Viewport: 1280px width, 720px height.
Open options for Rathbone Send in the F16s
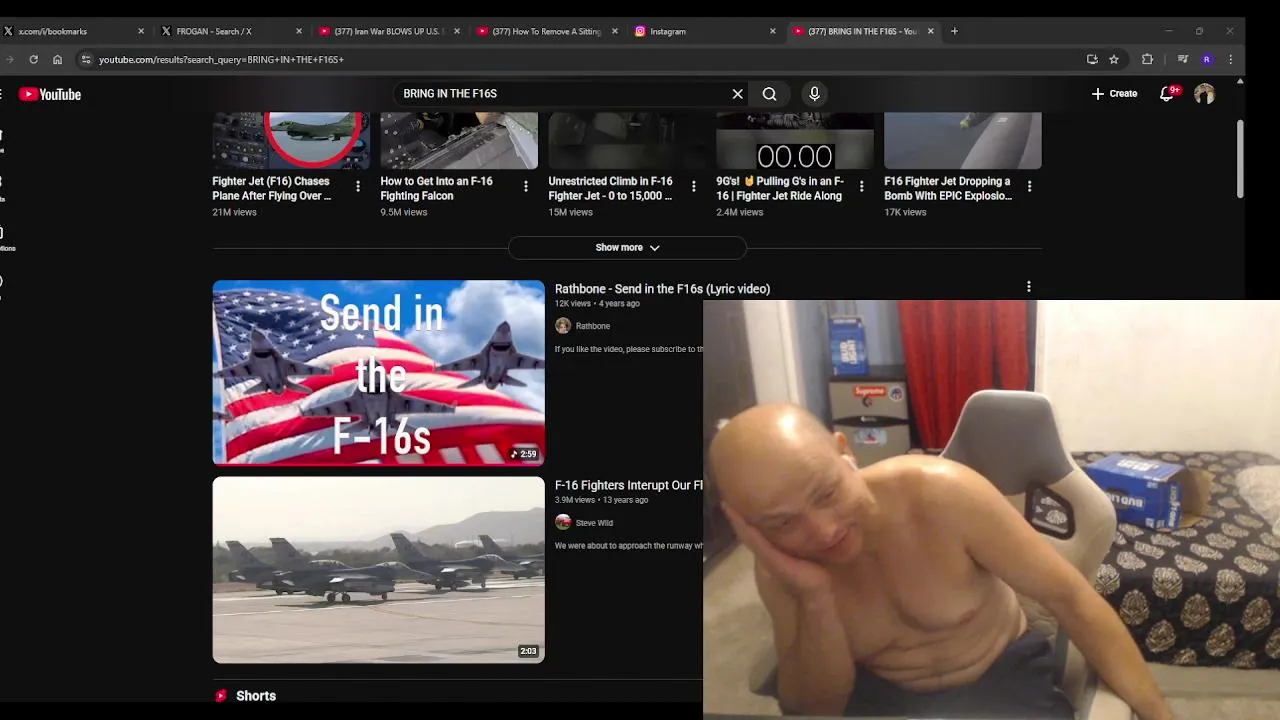[1029, 287]
